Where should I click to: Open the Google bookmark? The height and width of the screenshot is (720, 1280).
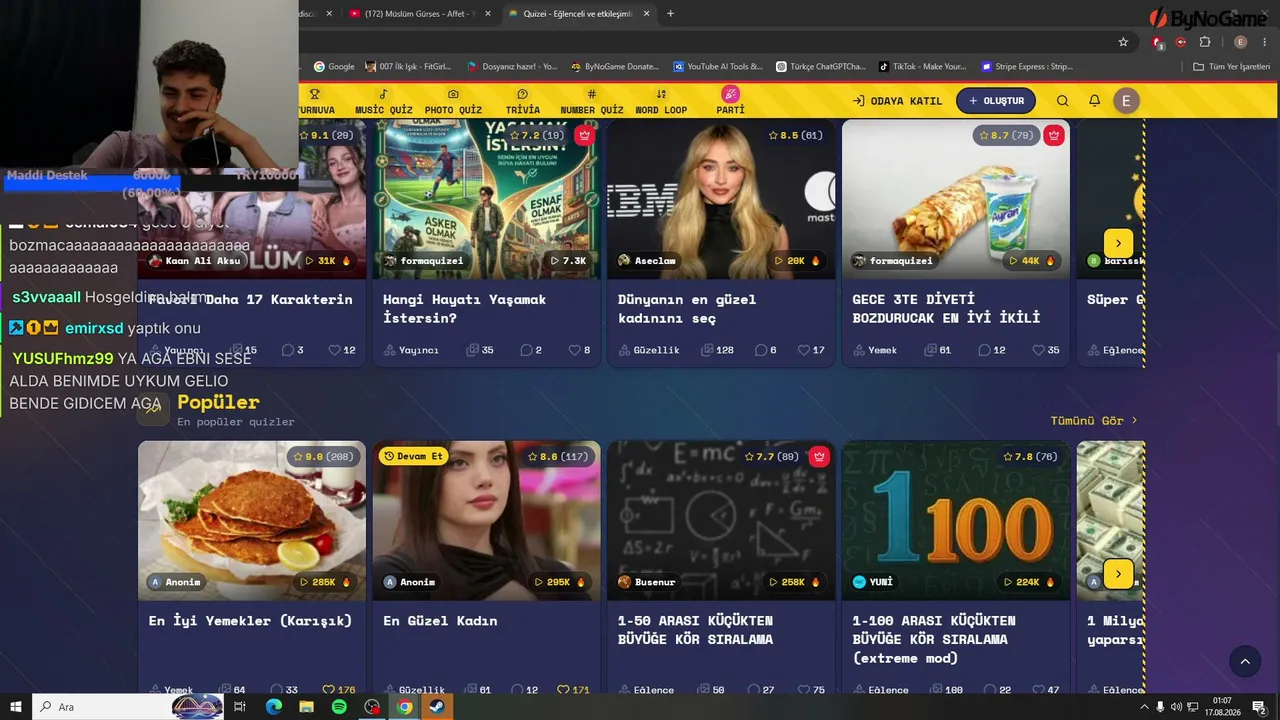[x=334, y=67]
